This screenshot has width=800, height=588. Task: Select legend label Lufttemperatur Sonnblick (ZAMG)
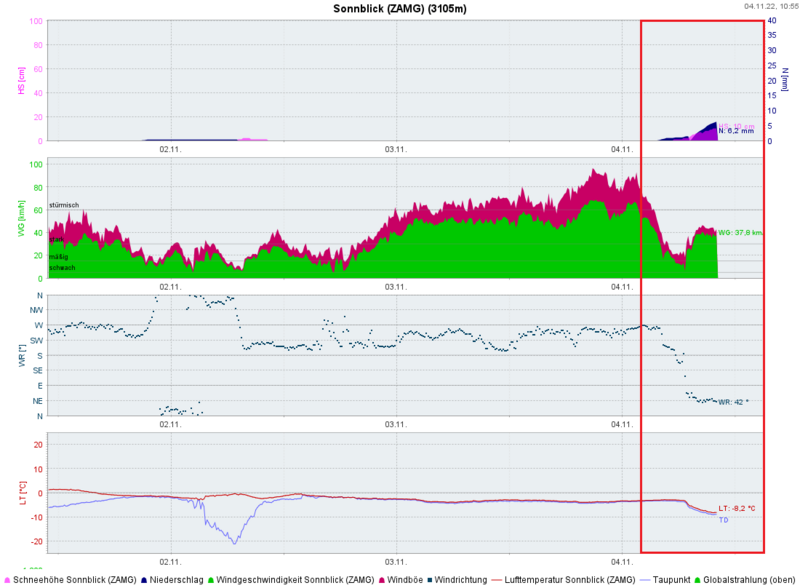(570, 580)
